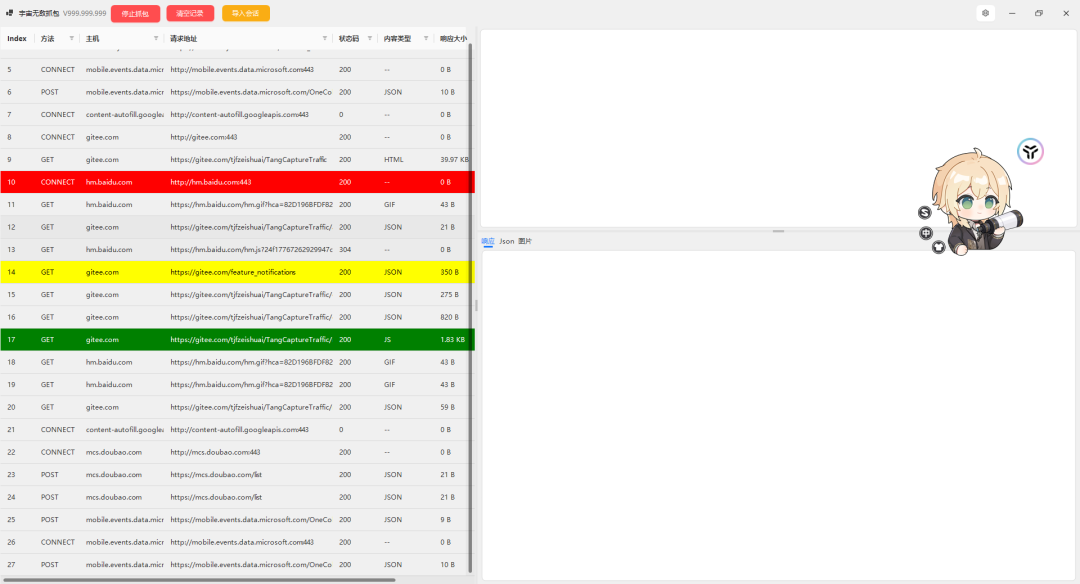Open the filter funnel on the 主机 column
The height and width of the screenshot is (584, 1080).
(x=157, y=38)
